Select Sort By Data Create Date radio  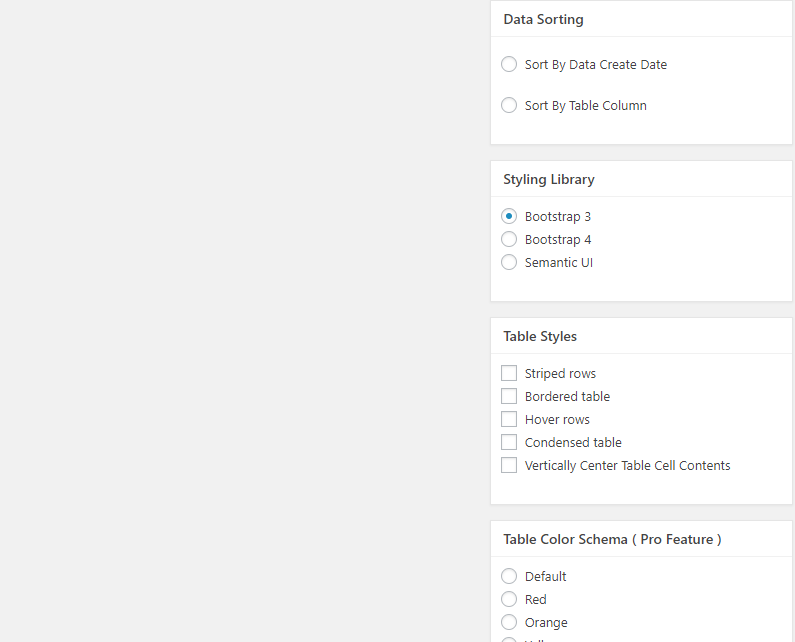(509, 65)
